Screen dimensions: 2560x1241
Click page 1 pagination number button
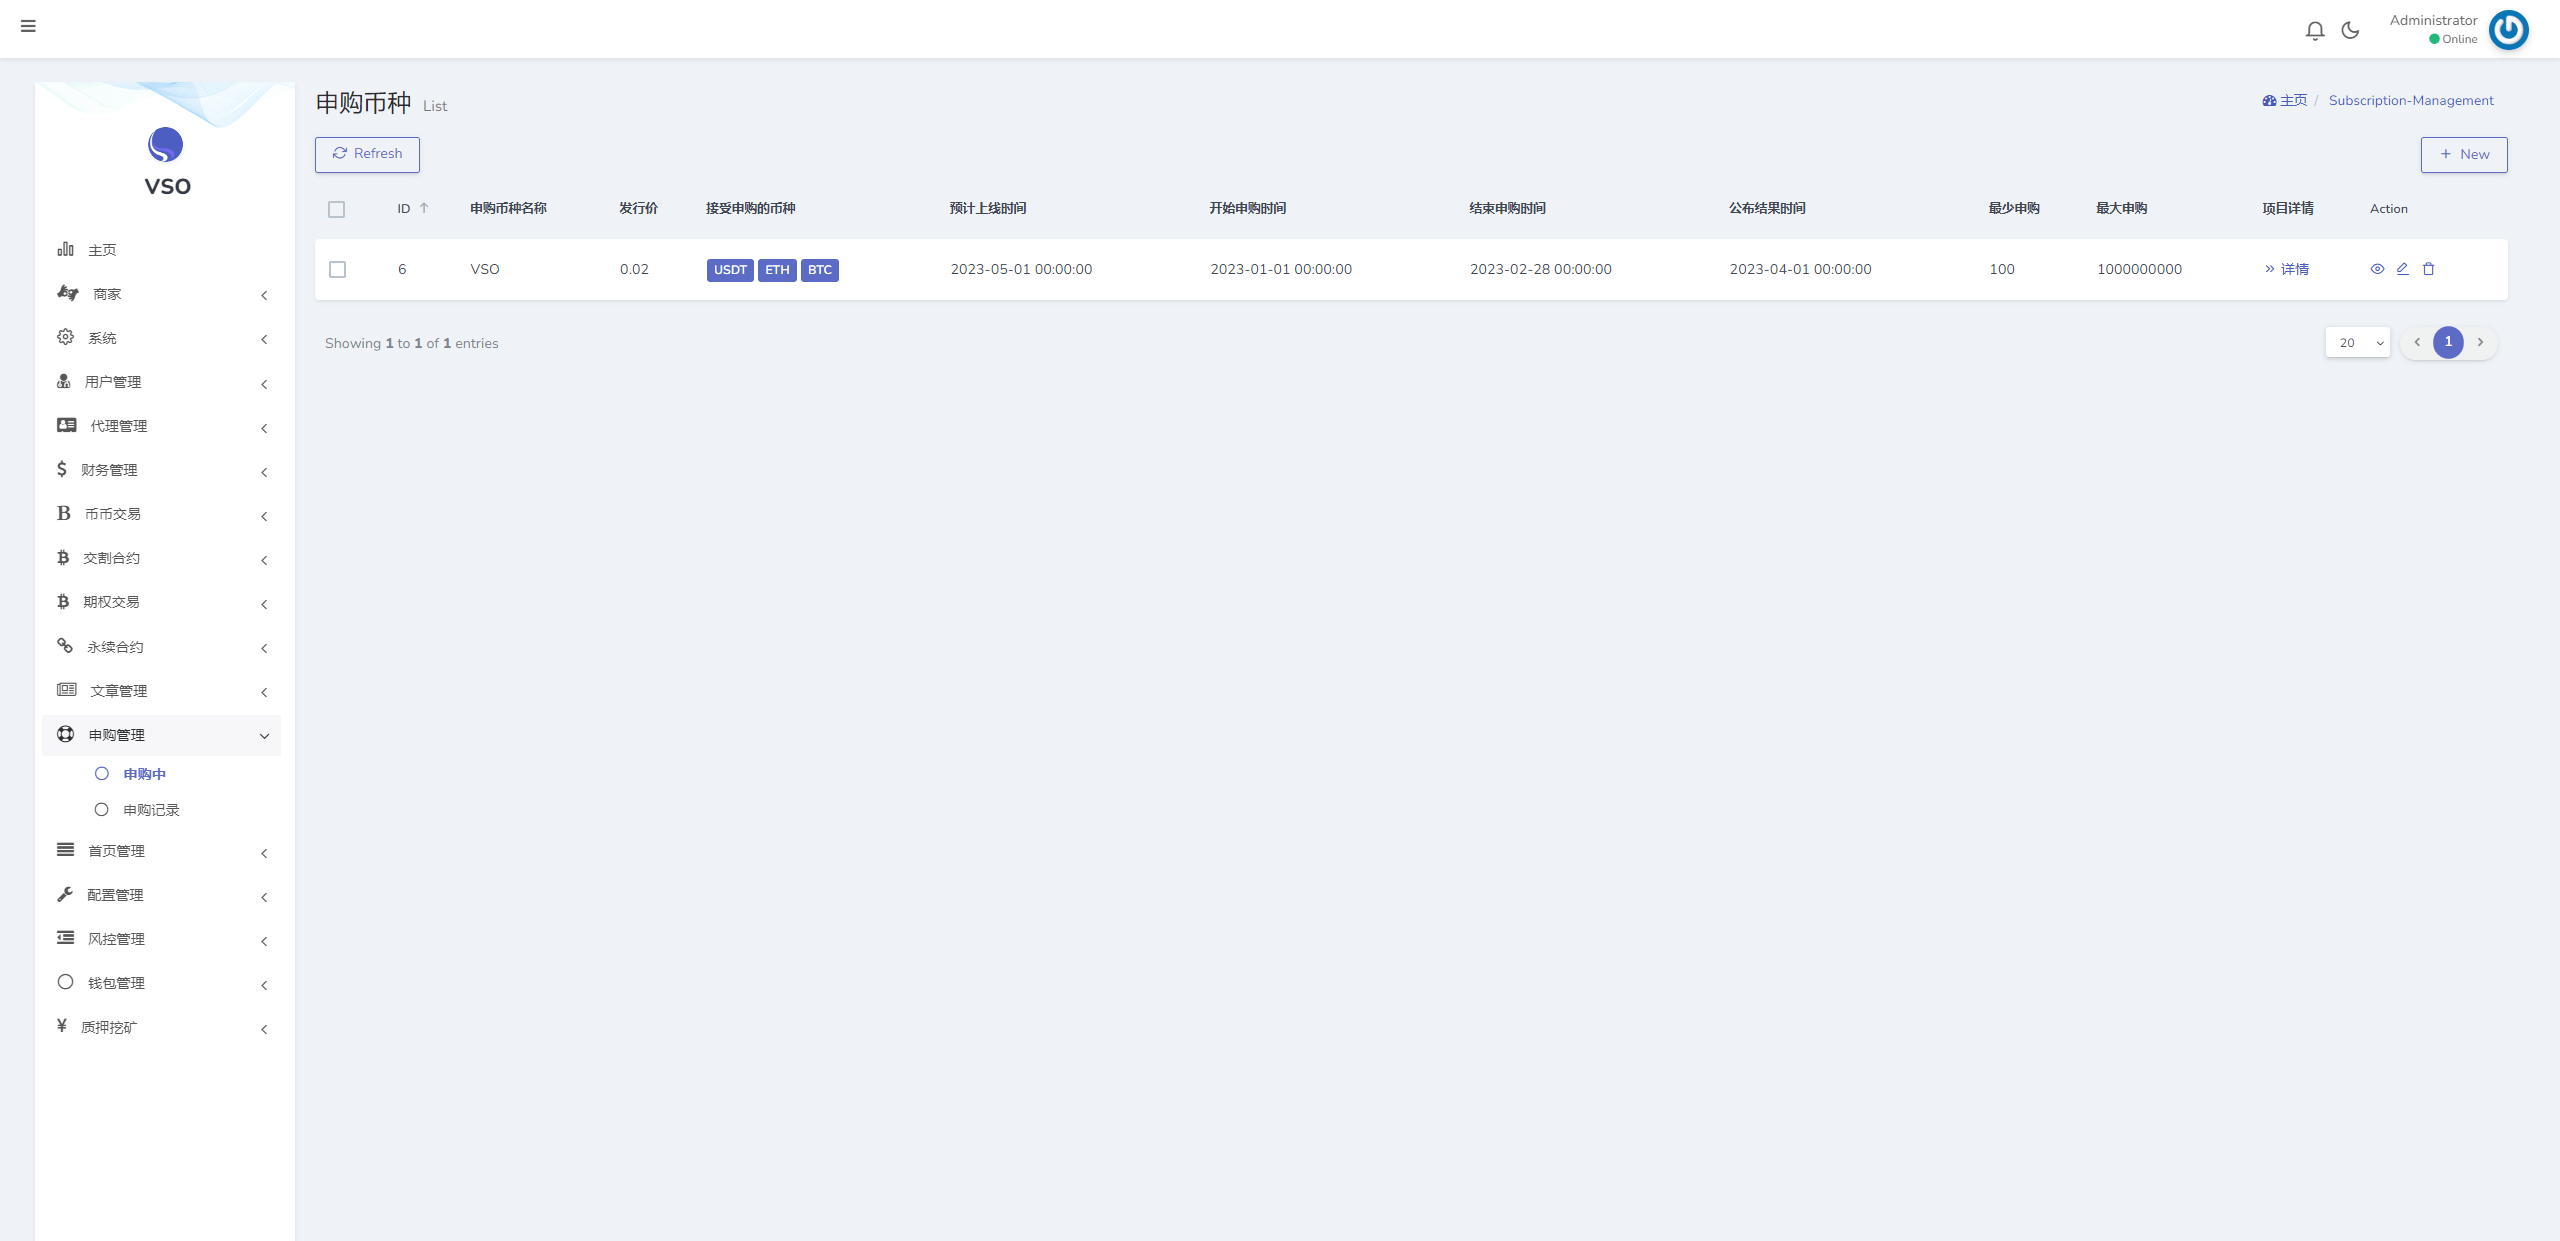point(2447,341)
